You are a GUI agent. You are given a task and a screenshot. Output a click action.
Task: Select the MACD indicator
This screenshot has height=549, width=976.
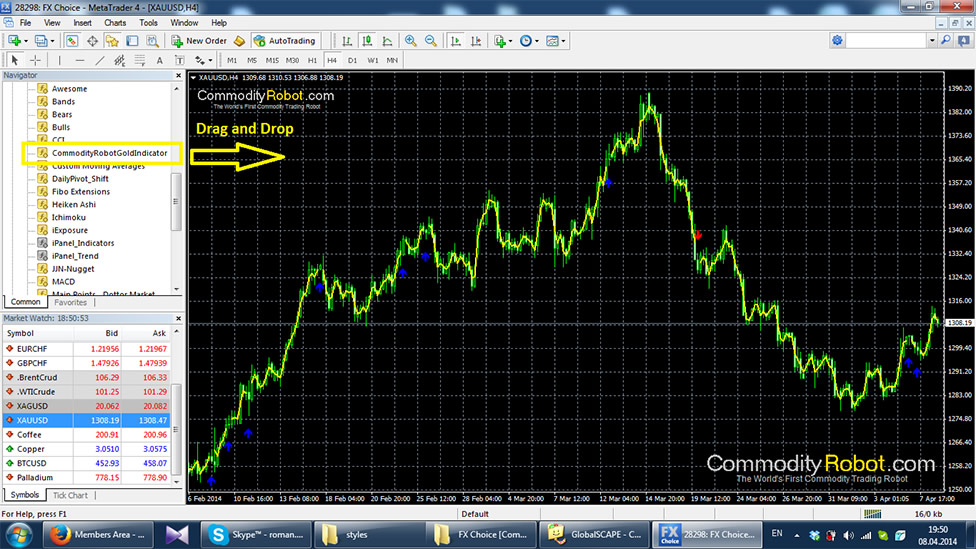coord(63,282)
